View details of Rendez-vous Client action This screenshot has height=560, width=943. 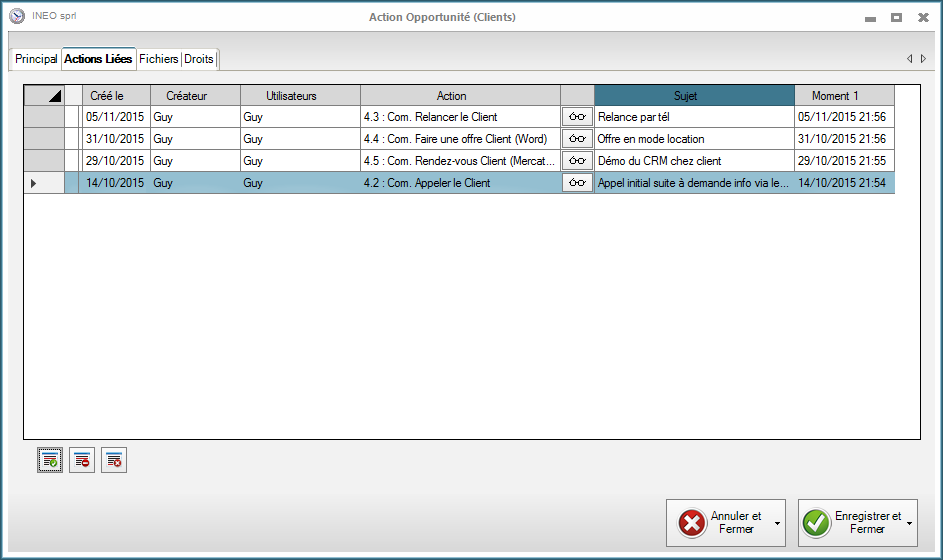point(577,161)
